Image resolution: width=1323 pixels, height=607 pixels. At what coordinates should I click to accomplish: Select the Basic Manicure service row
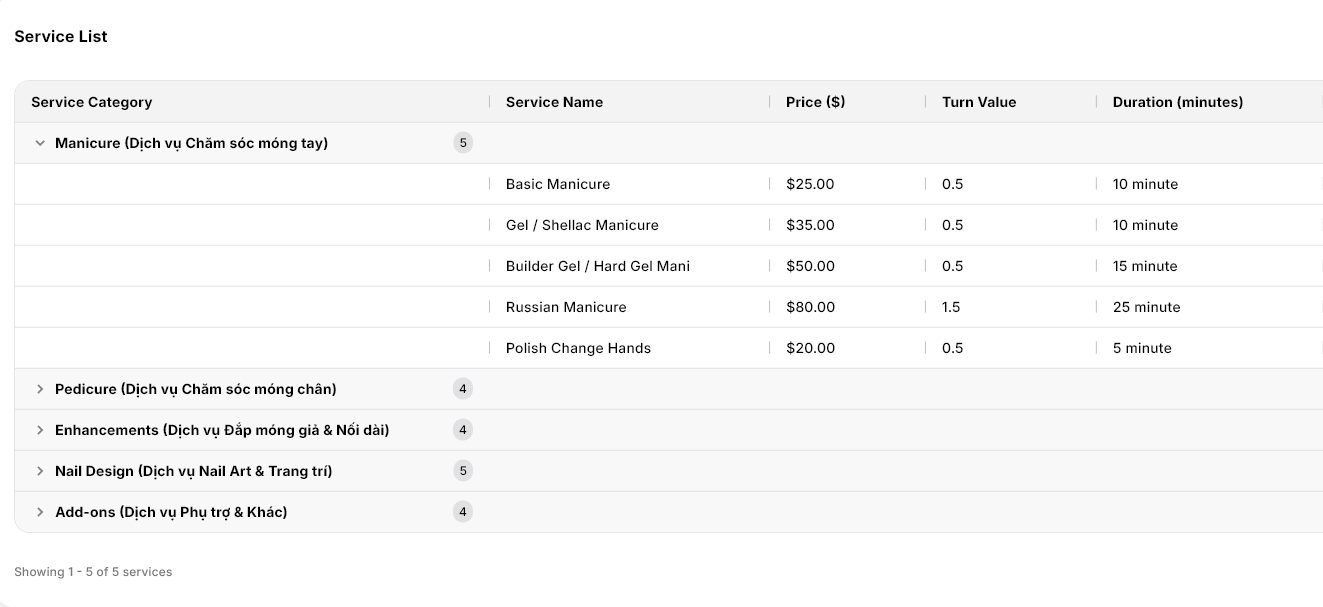(x=668, y=184)
